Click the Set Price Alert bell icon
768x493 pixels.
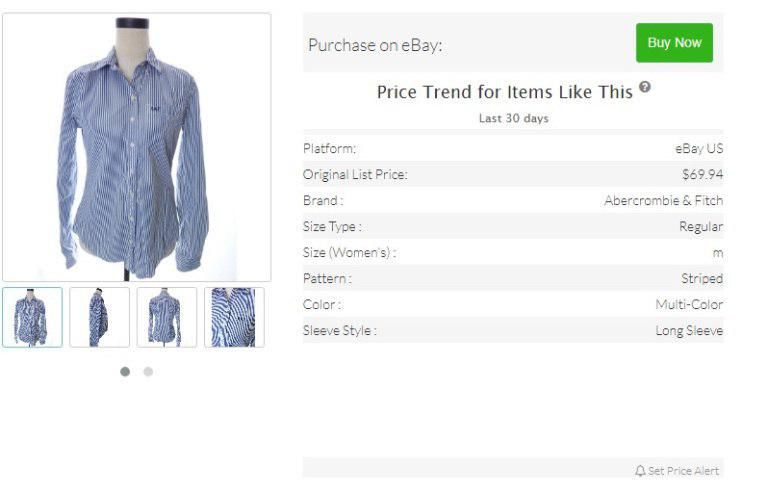pyautogui.click(x=640, y=471)
